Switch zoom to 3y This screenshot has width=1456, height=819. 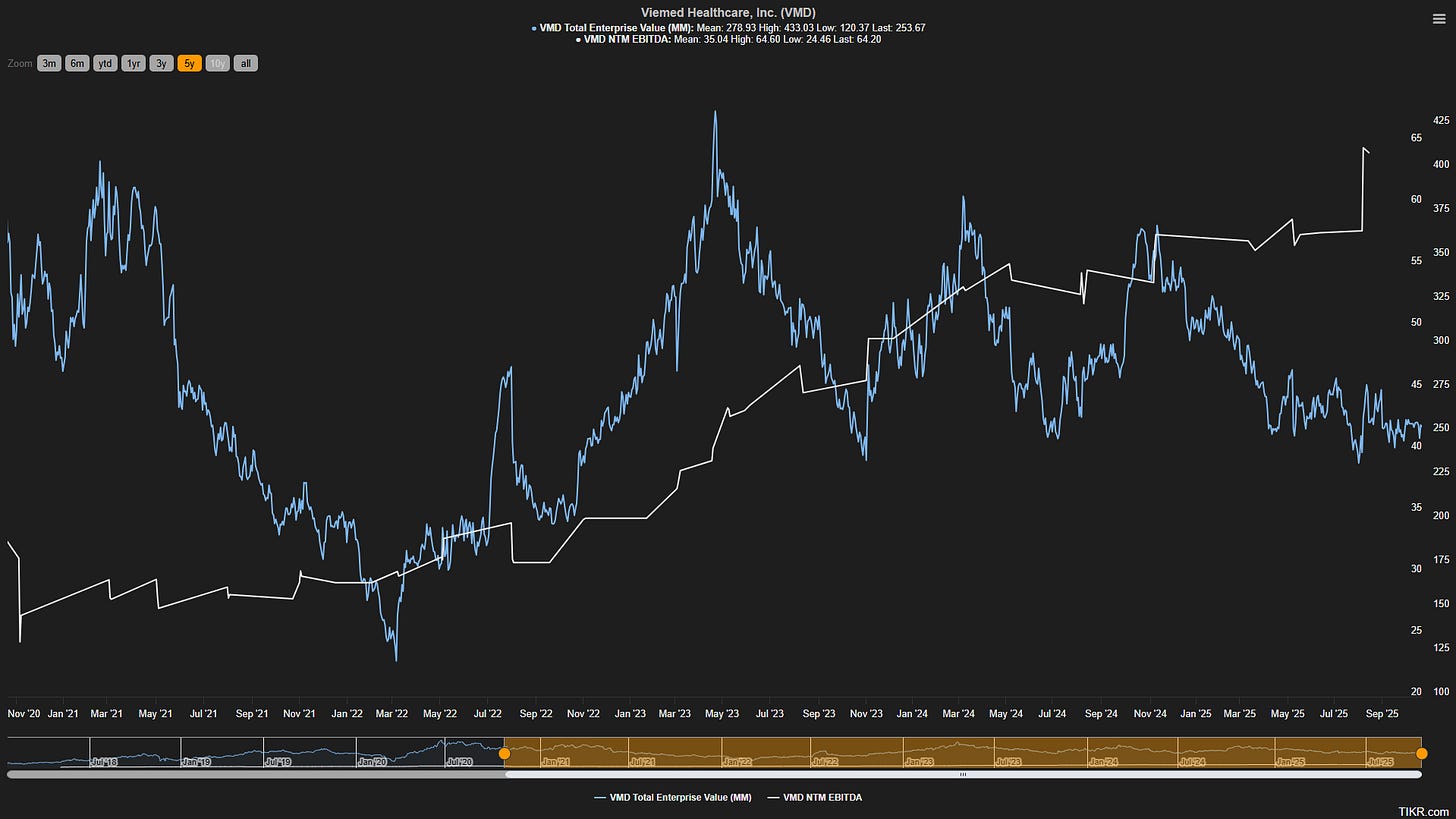click(161, 63)
